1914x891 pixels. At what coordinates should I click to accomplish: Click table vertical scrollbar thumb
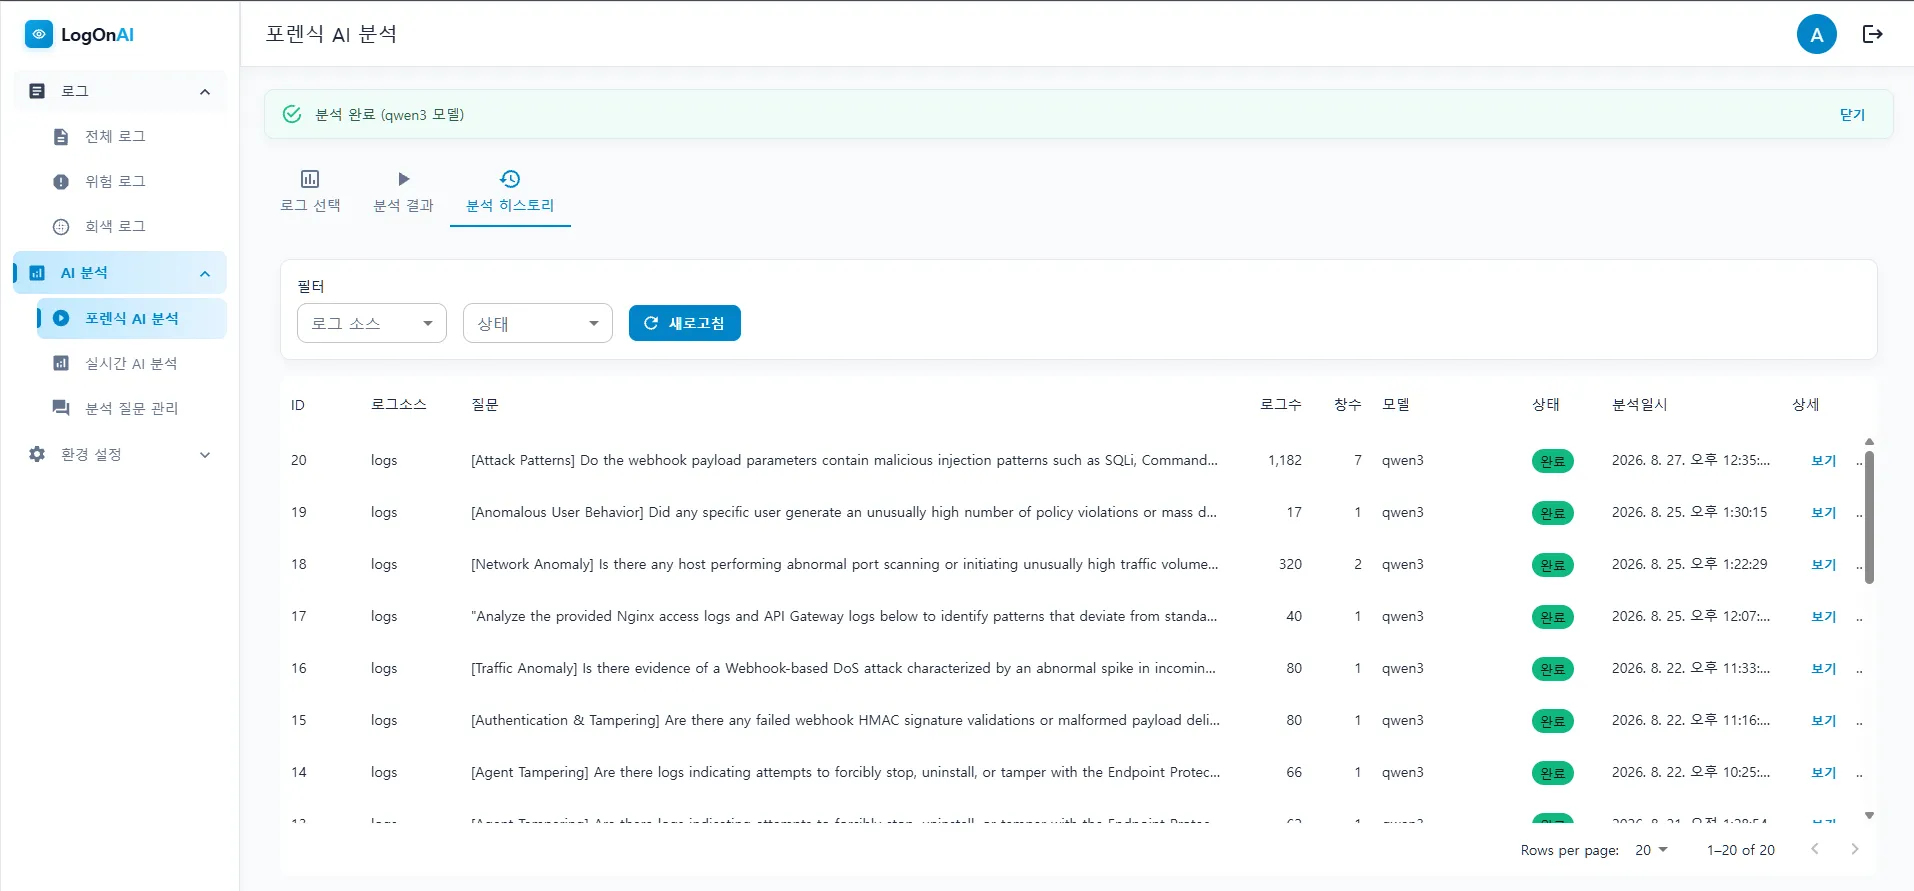pos(1869,517)
